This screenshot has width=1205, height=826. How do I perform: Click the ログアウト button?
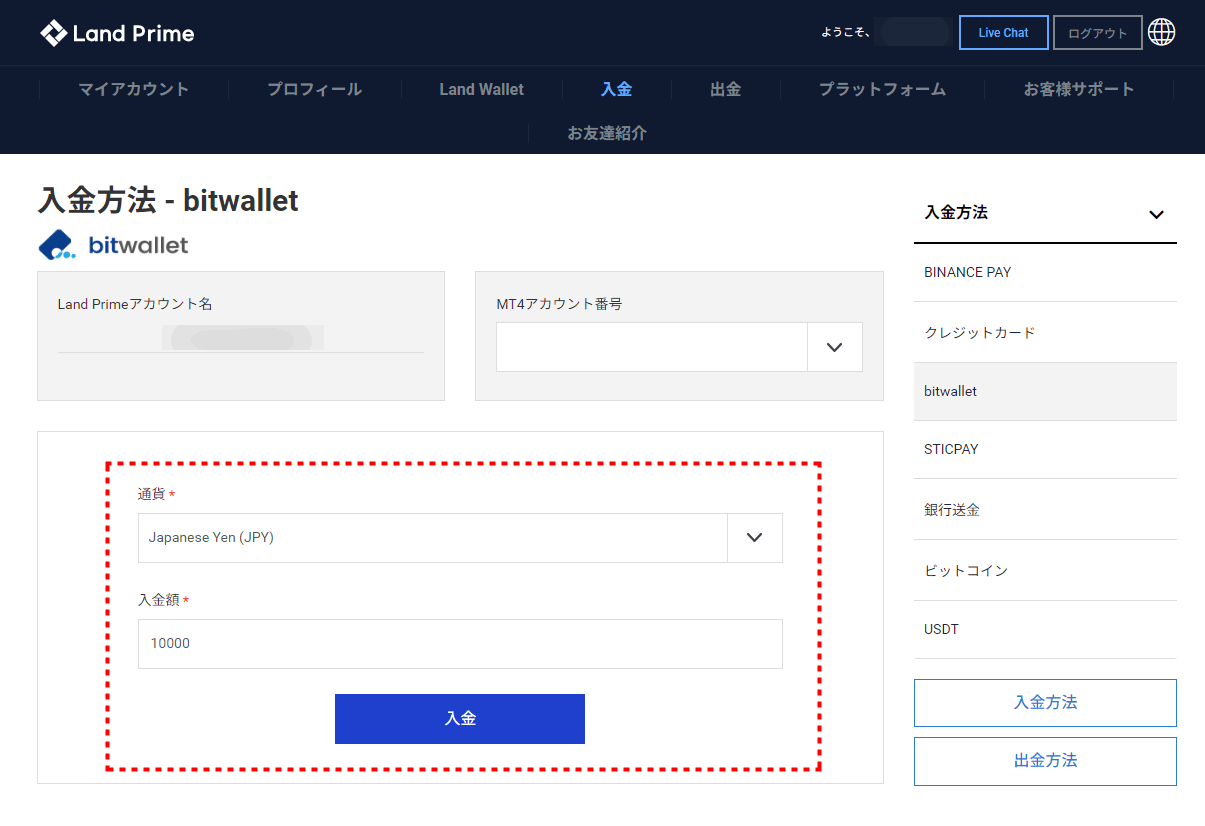click(1097, 32)
